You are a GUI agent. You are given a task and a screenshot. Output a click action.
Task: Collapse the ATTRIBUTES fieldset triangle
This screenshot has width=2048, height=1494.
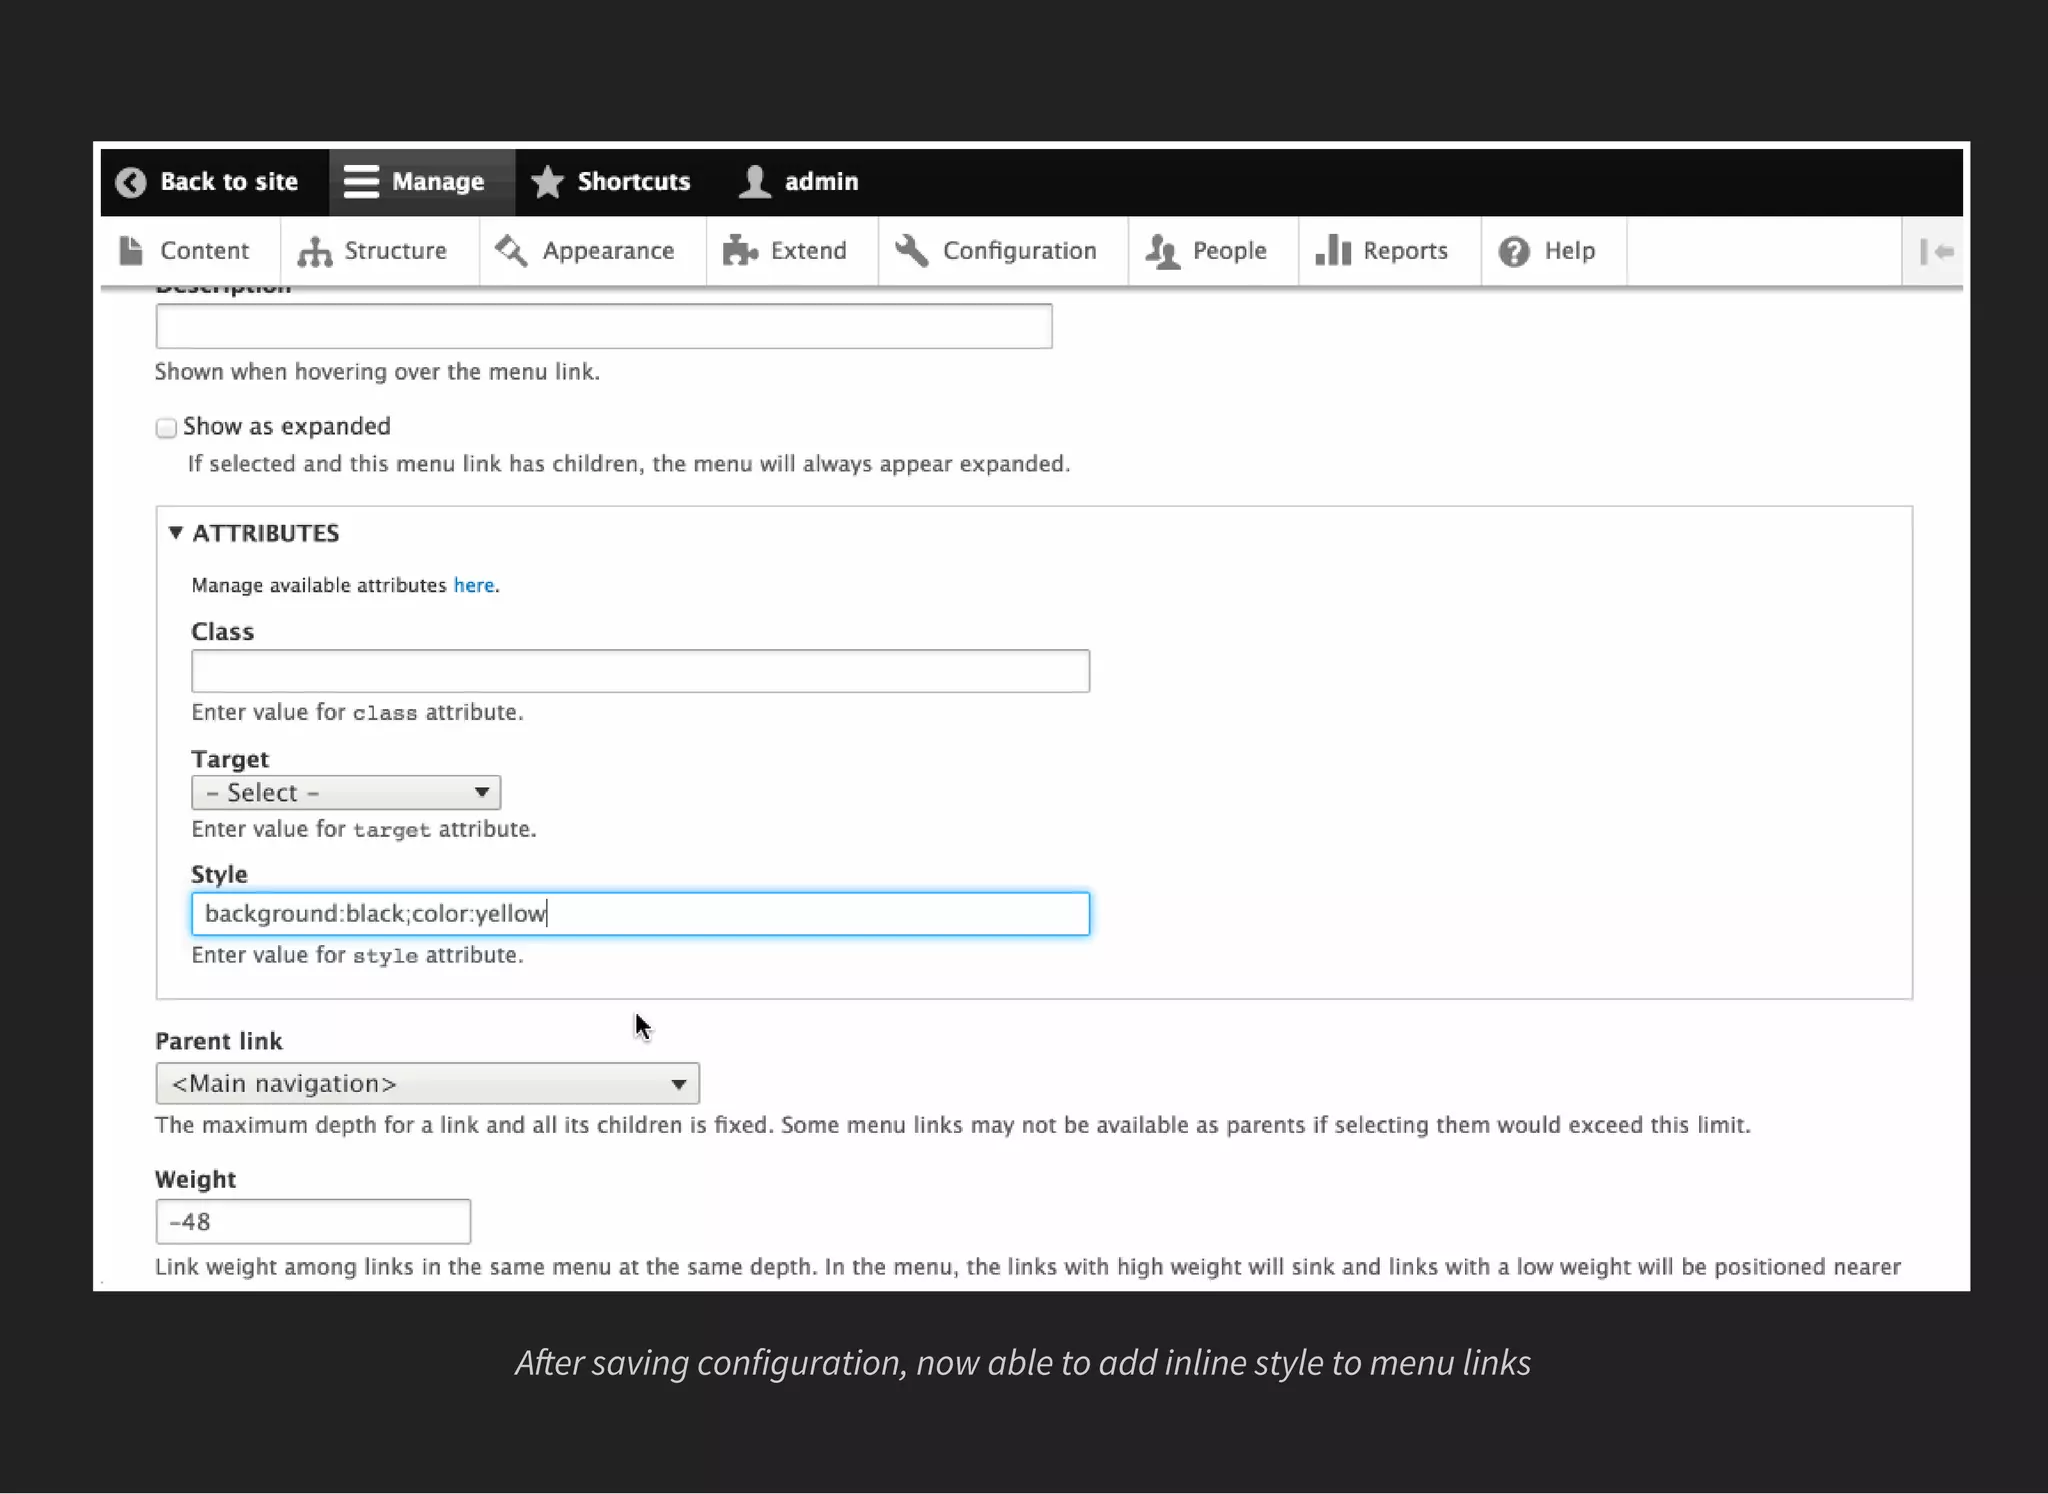[x=176, y=533]
